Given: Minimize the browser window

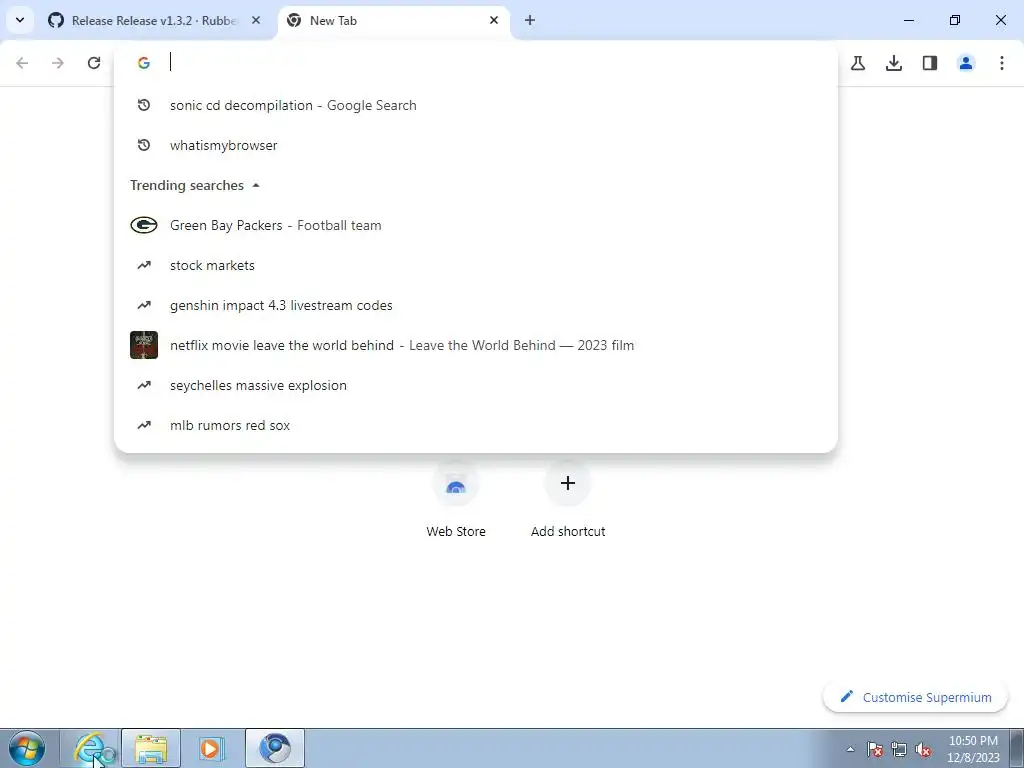Looking at the screenshot, I should click(908, 20).
